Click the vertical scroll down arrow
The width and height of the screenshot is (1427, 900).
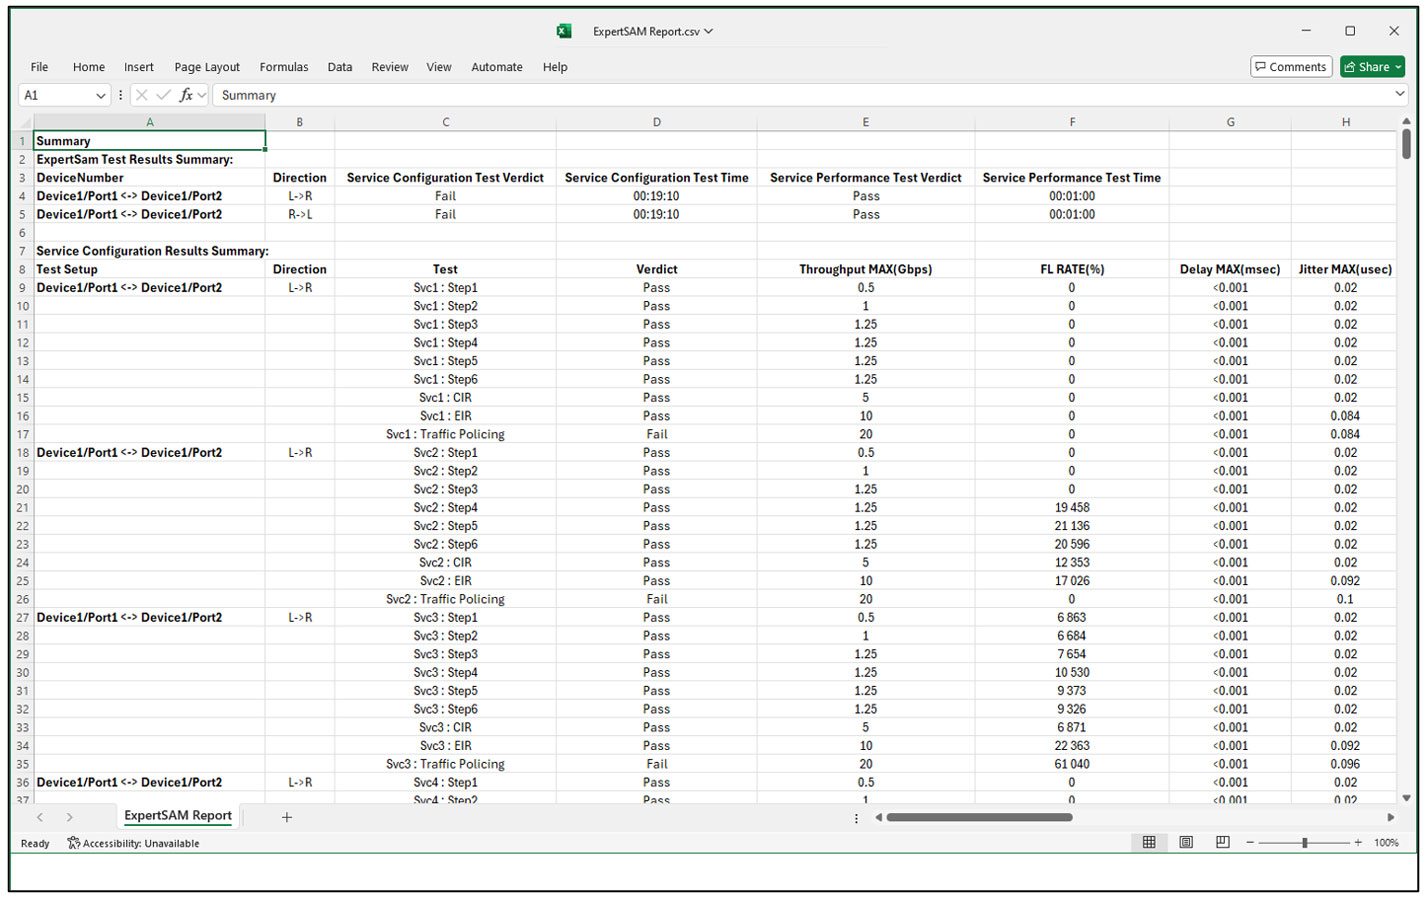click(1406, 798)
